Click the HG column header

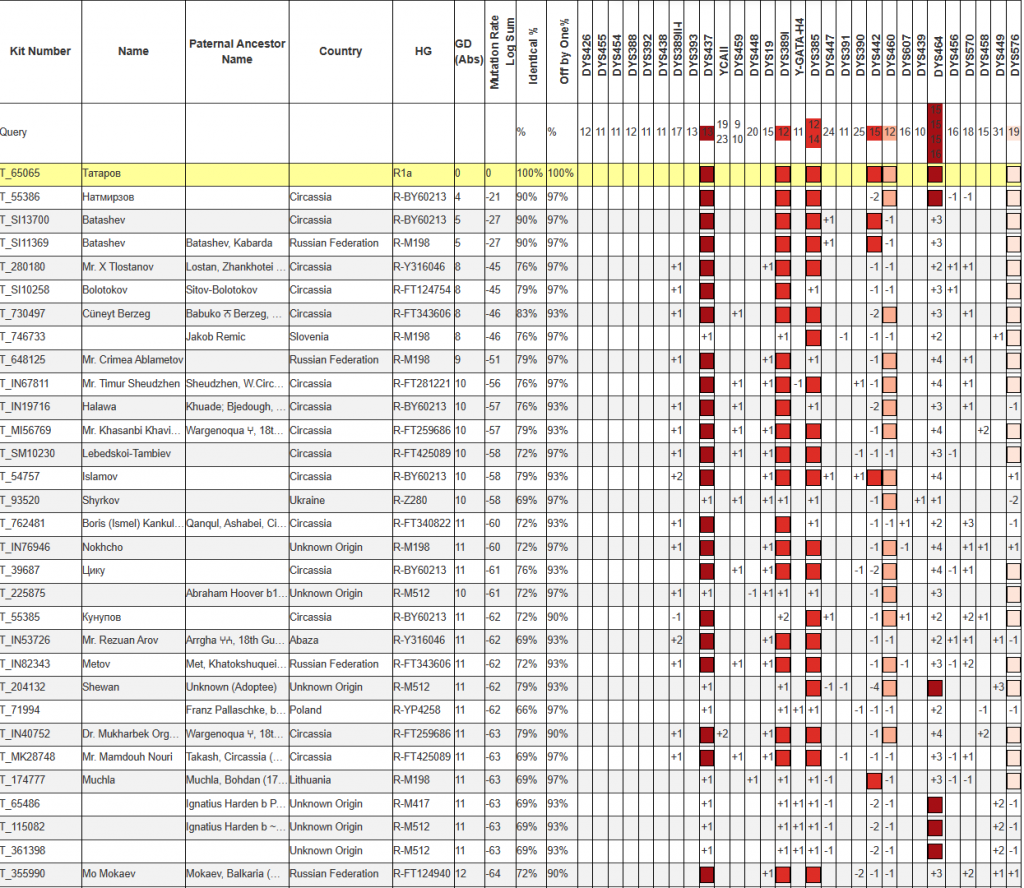coord(422,51)
